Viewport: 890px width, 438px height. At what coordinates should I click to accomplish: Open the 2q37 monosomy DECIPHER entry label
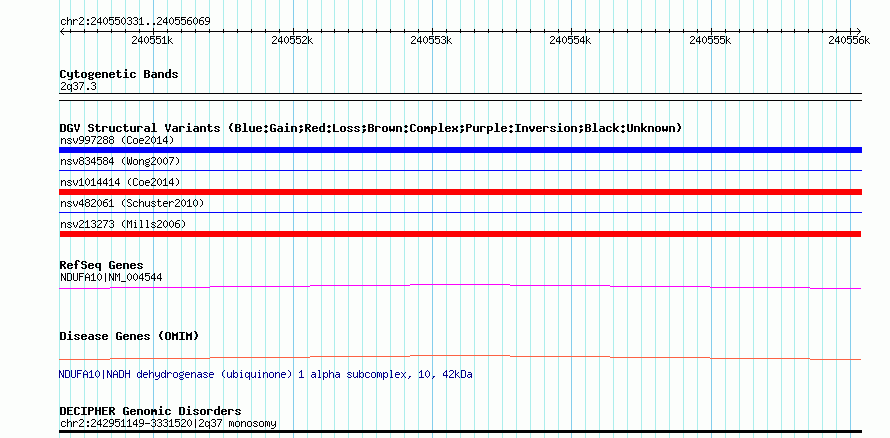click(x=169, y=423)
